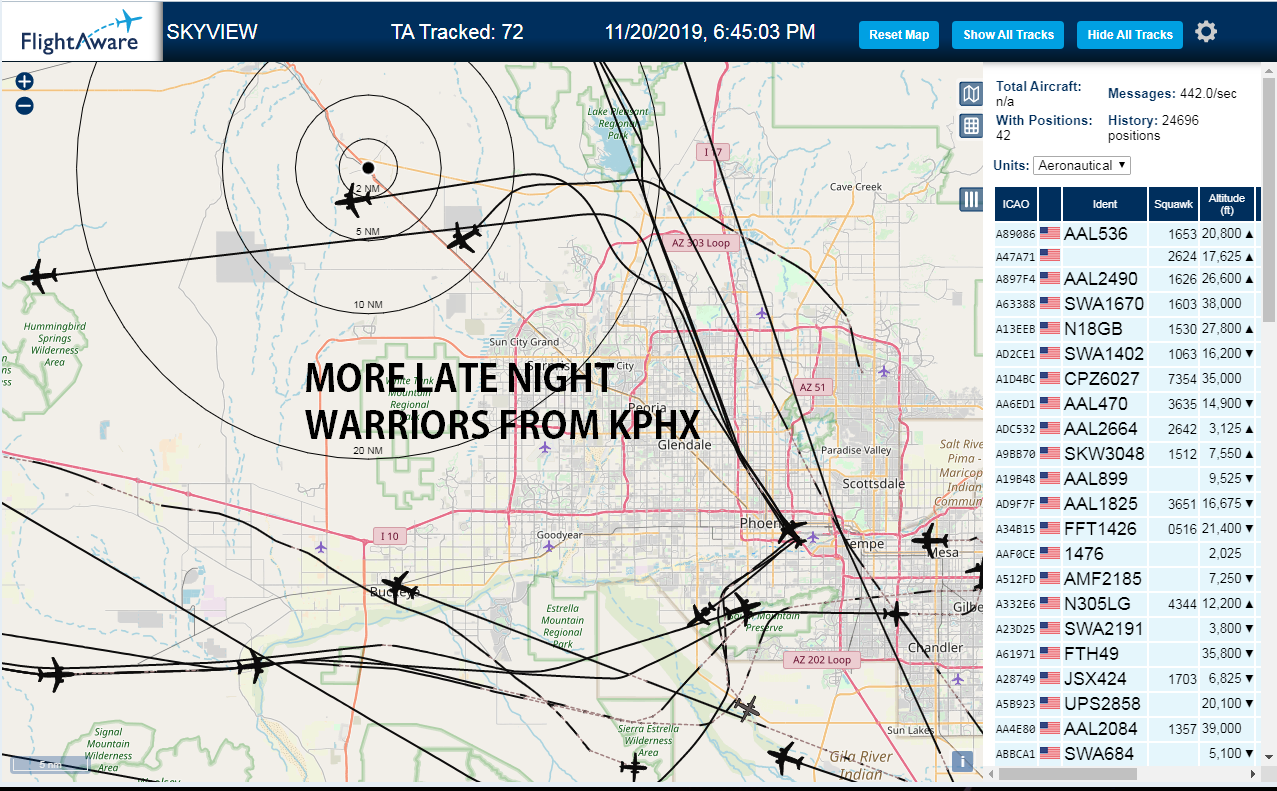Select the aircraft over Mesa

(x=929, y=539)
